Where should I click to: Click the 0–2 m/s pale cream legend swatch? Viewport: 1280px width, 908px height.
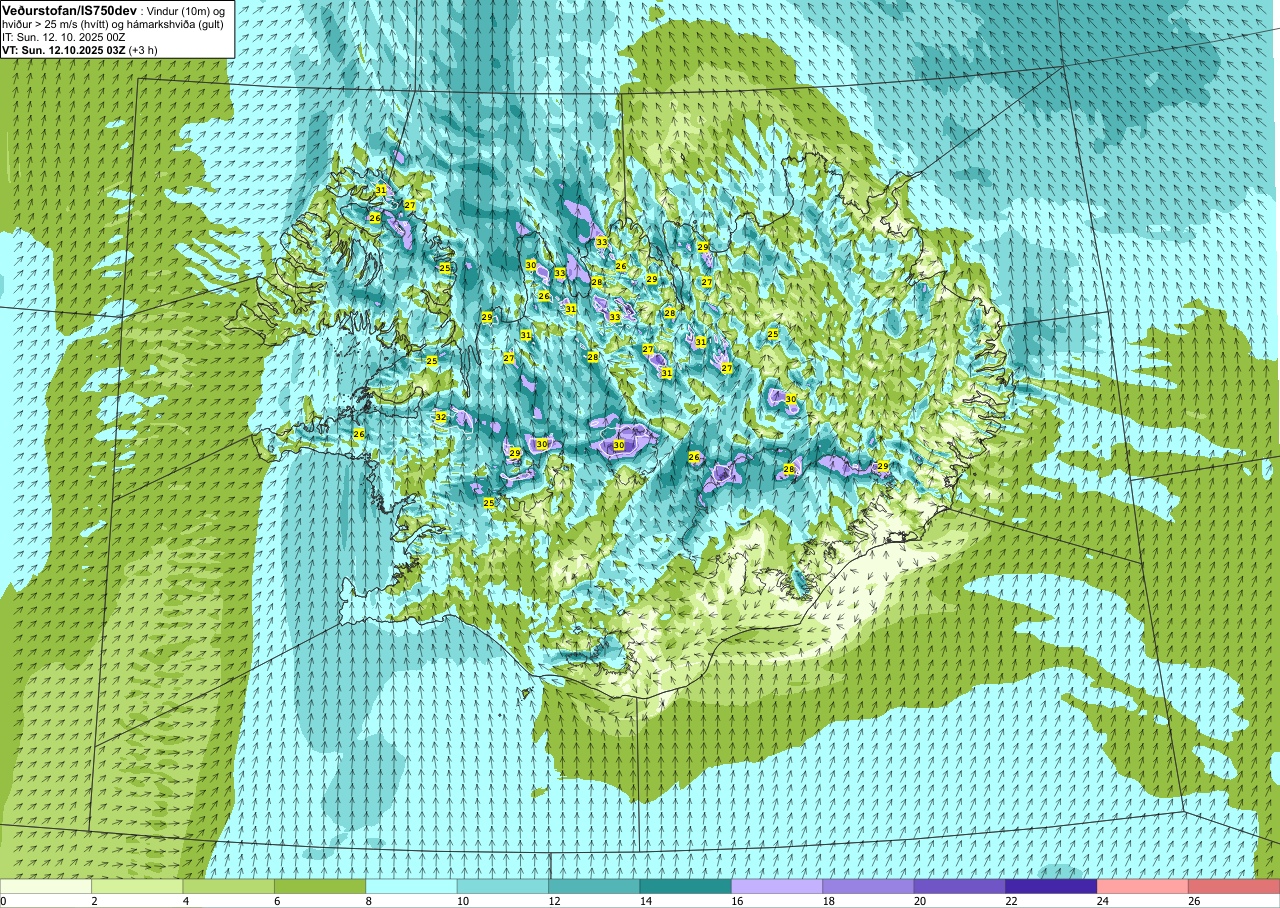(46, 886)
